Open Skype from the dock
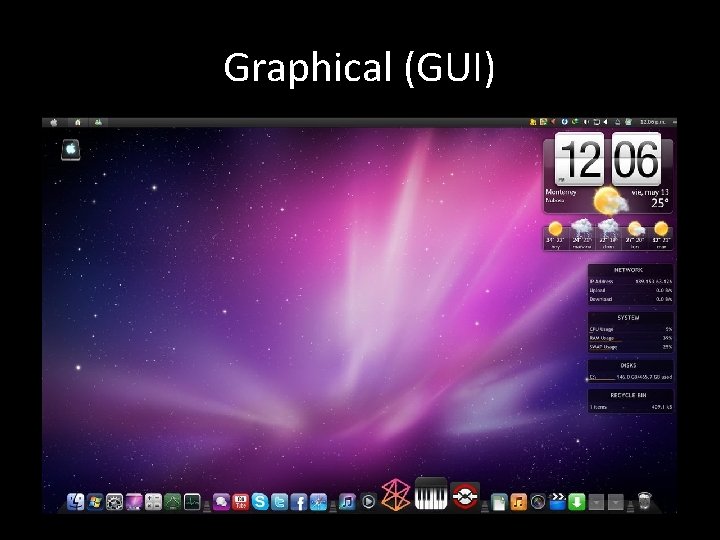 click(x=260, y=501)
